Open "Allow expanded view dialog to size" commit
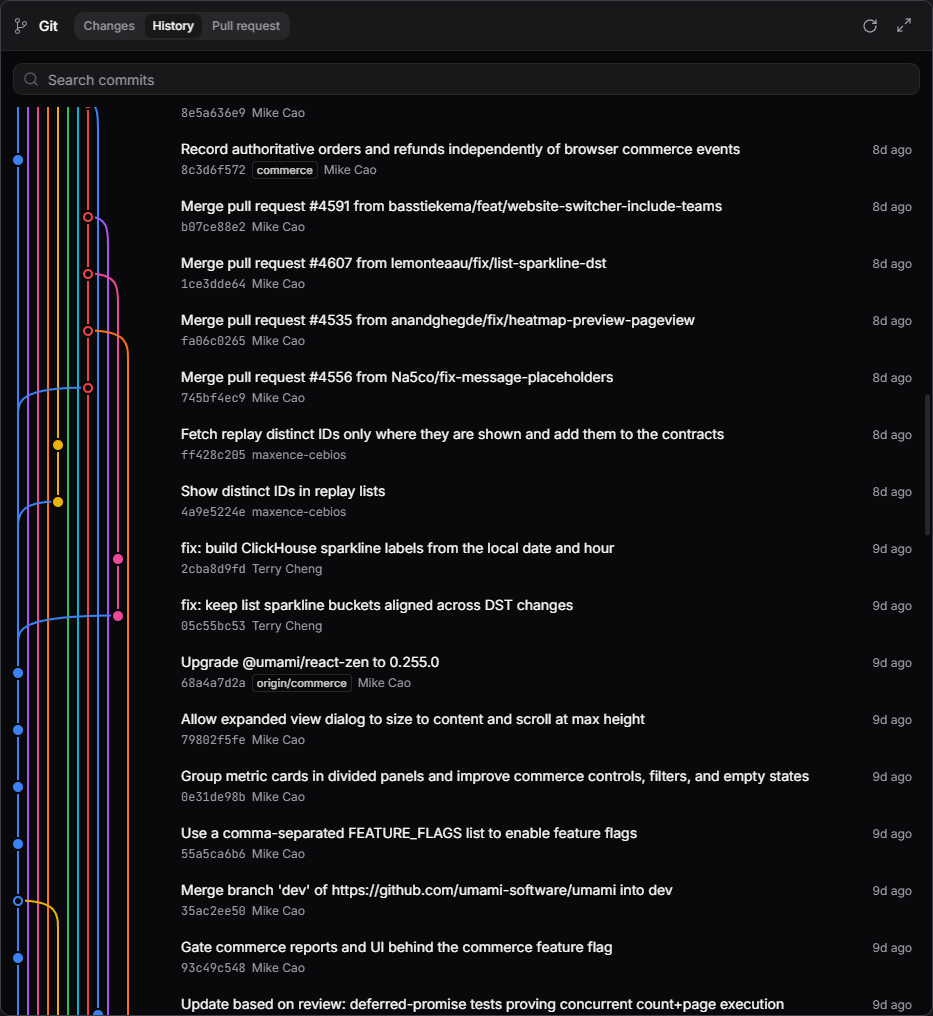Image resolution: width=933 pixels, height=1016 pixels. 413,719
